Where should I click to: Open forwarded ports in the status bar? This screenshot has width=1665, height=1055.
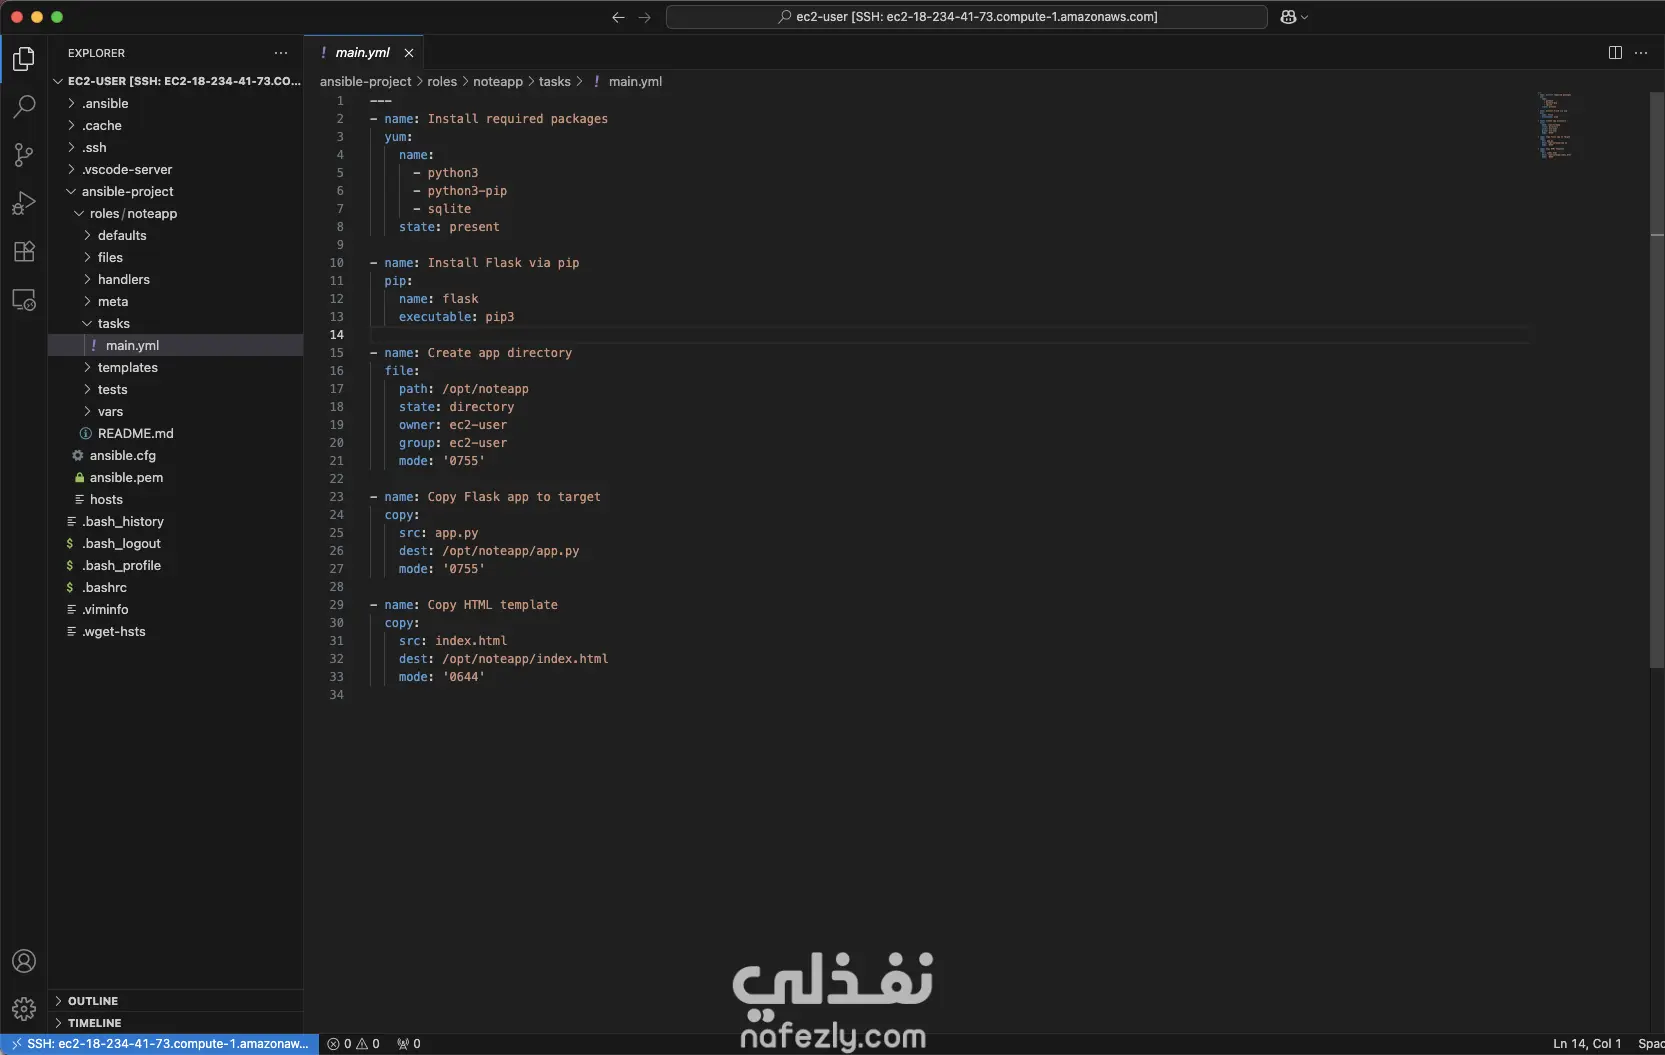click(408, 1043)
